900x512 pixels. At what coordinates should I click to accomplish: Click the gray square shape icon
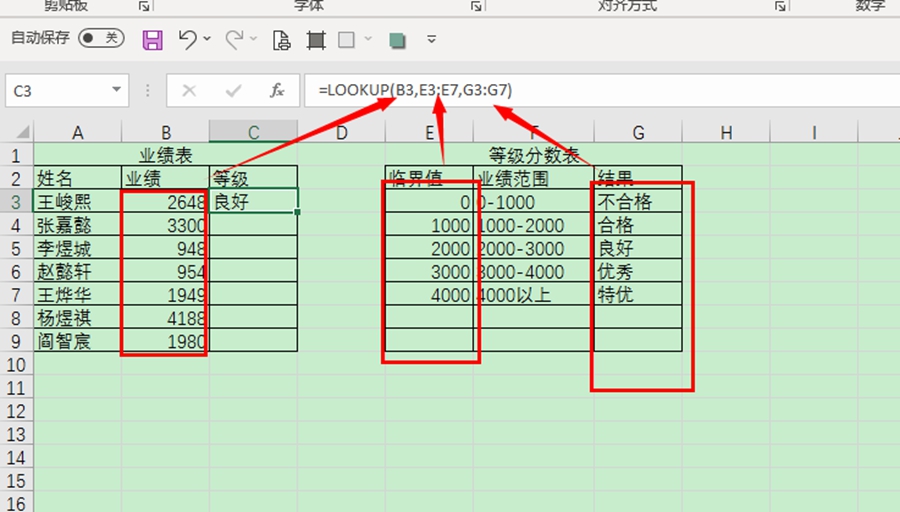(x=346, y=40)
